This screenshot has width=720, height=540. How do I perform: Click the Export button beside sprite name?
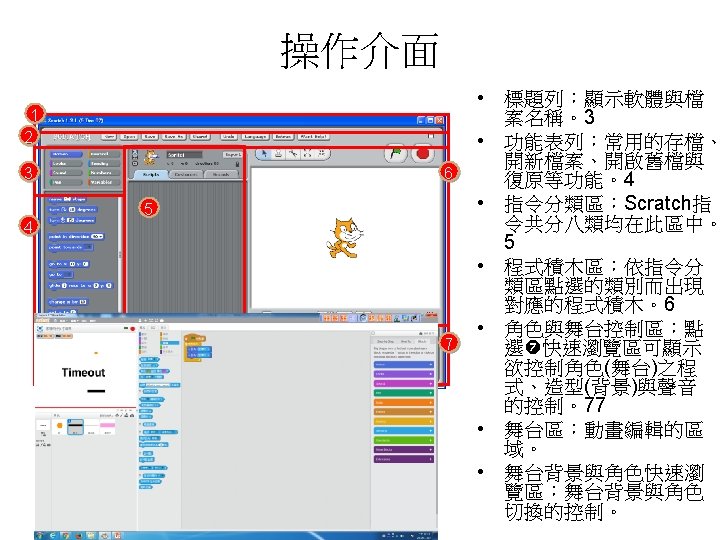(x=233, y=155)
